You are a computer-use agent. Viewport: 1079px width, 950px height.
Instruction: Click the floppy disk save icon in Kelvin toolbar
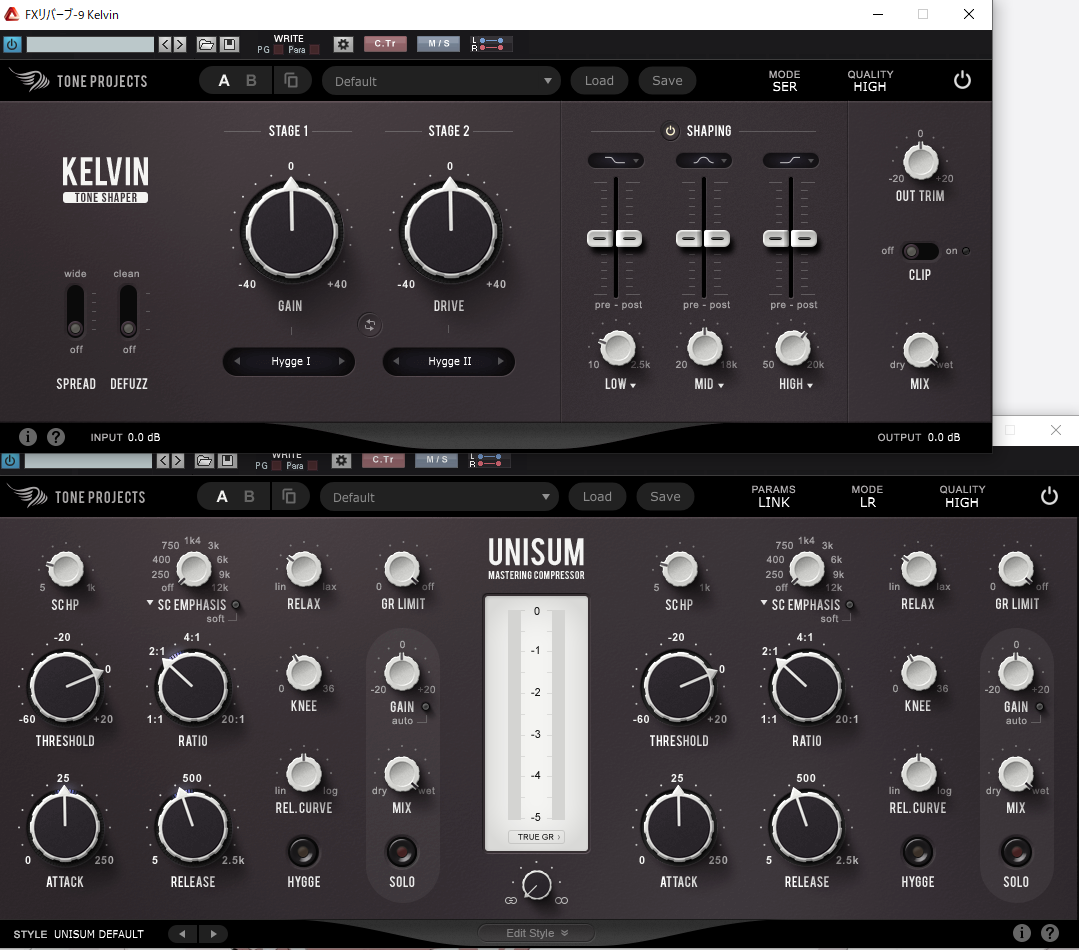pos(229,45)
